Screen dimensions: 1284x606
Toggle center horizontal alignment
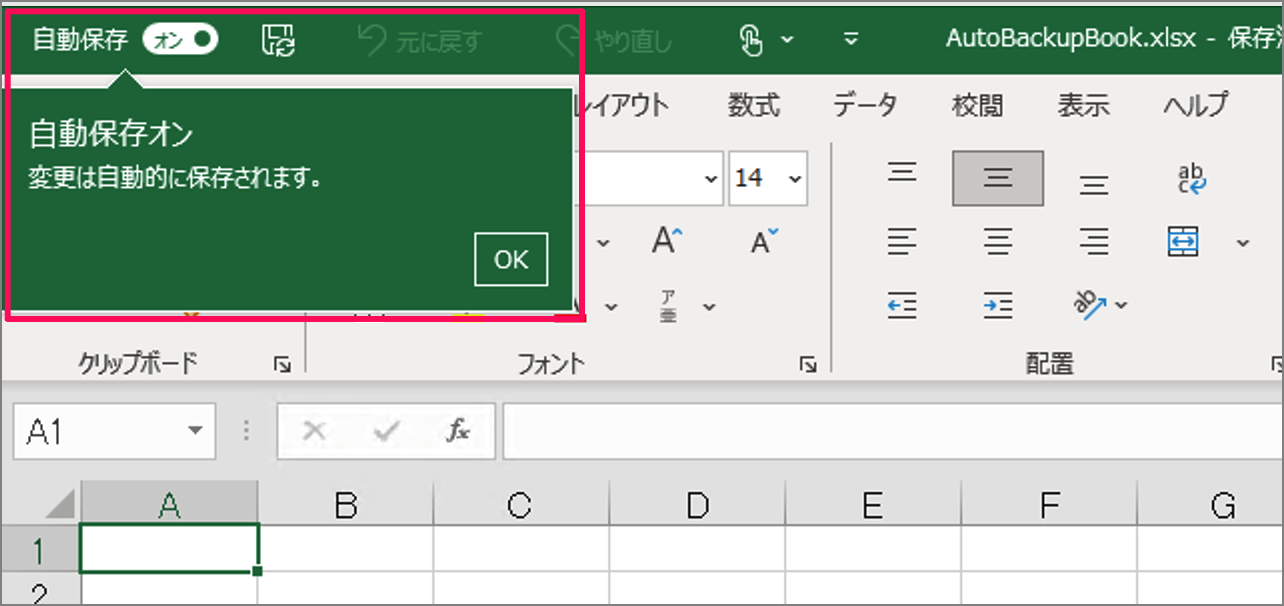pos(998,240)
